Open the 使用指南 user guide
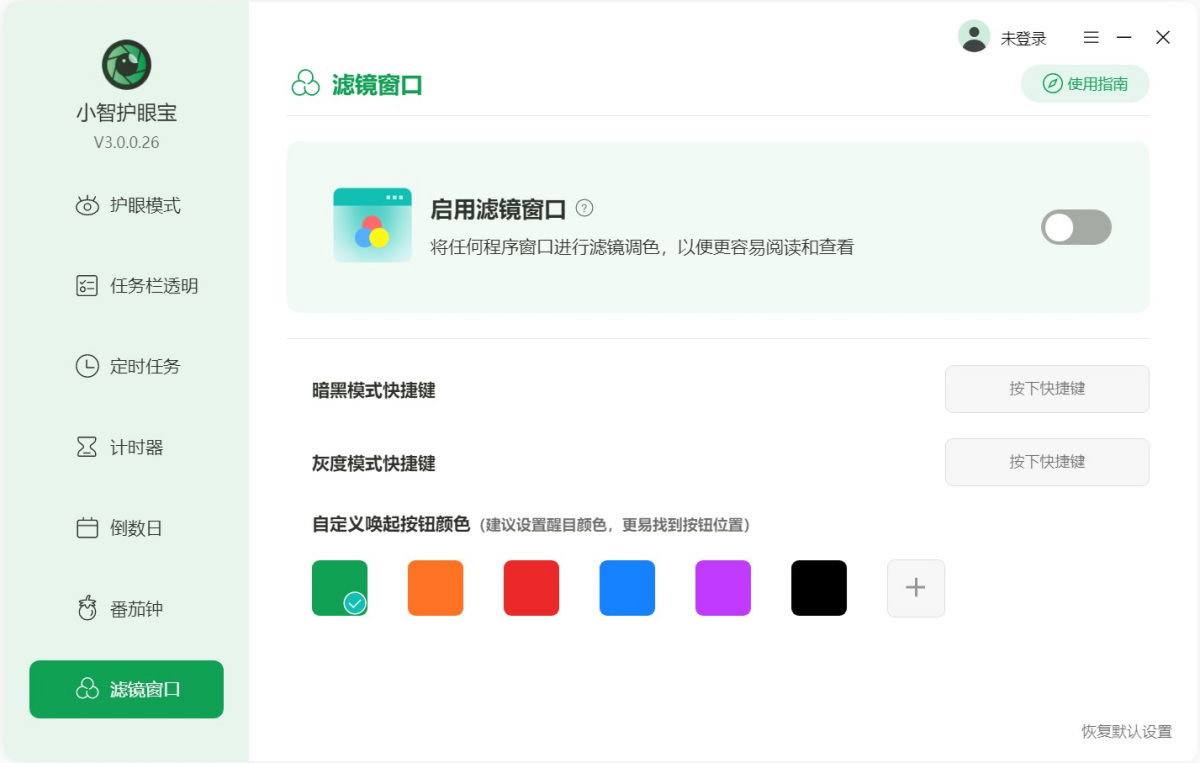1200x763 pixels. pos(1085,84)
